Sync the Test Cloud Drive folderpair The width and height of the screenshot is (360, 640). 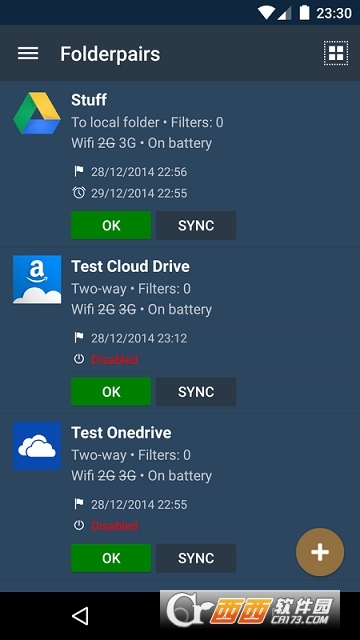click(x=196, y=392)
